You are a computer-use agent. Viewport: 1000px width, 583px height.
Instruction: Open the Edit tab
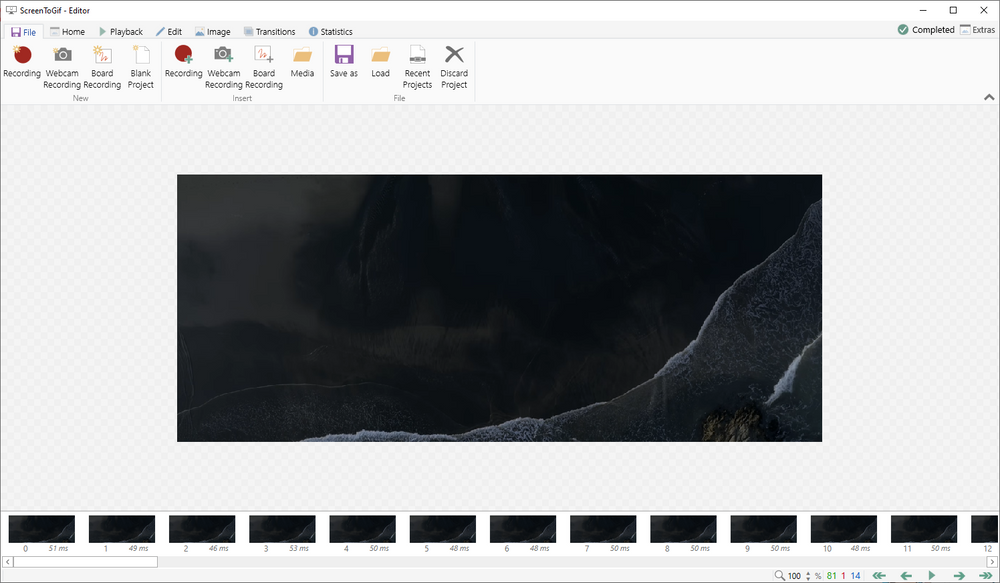click(x=169, y=31)
